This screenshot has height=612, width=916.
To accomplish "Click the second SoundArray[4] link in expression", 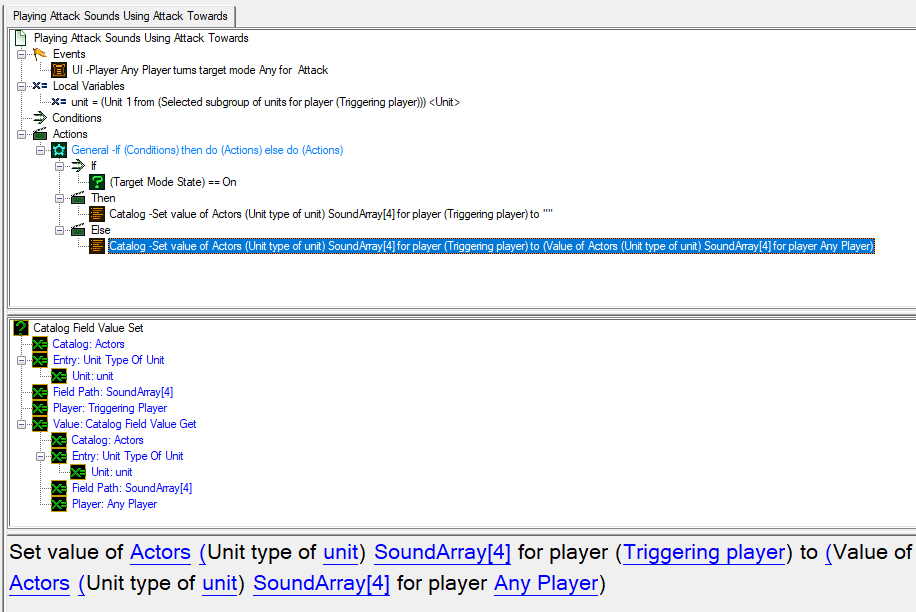I will (x=321, y=583).
